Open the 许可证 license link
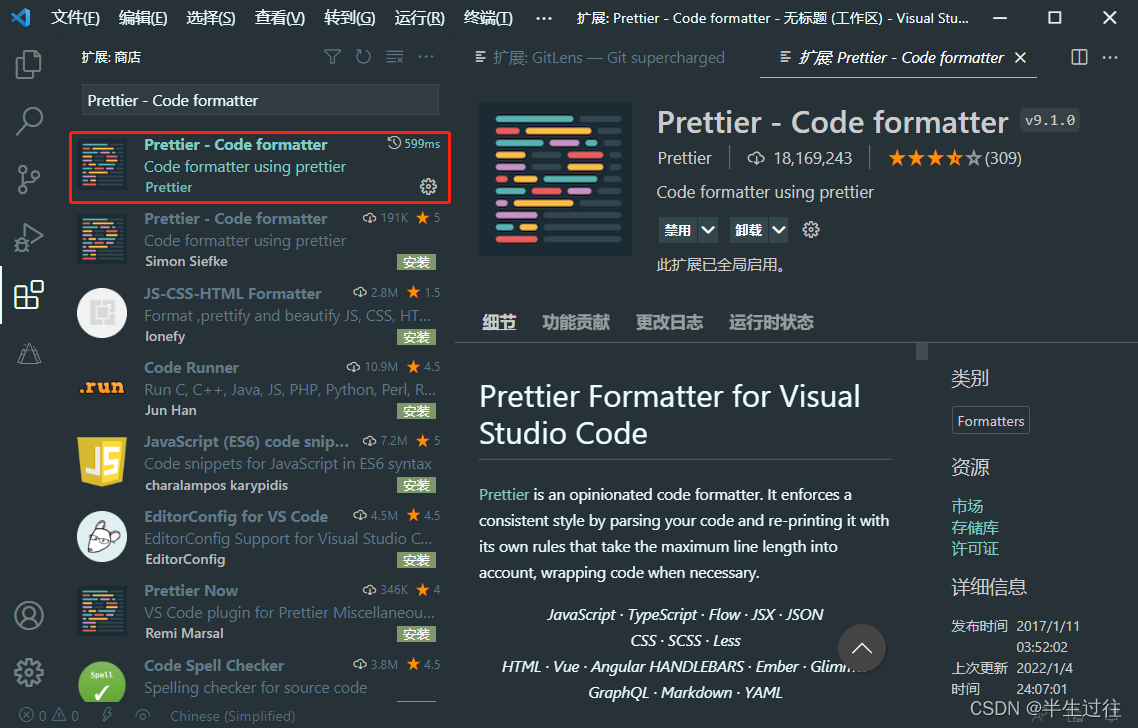 coord(975,548)
